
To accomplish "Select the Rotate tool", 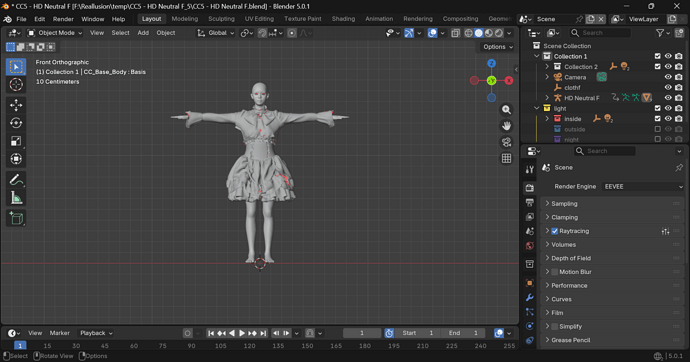I will point(16,123).
